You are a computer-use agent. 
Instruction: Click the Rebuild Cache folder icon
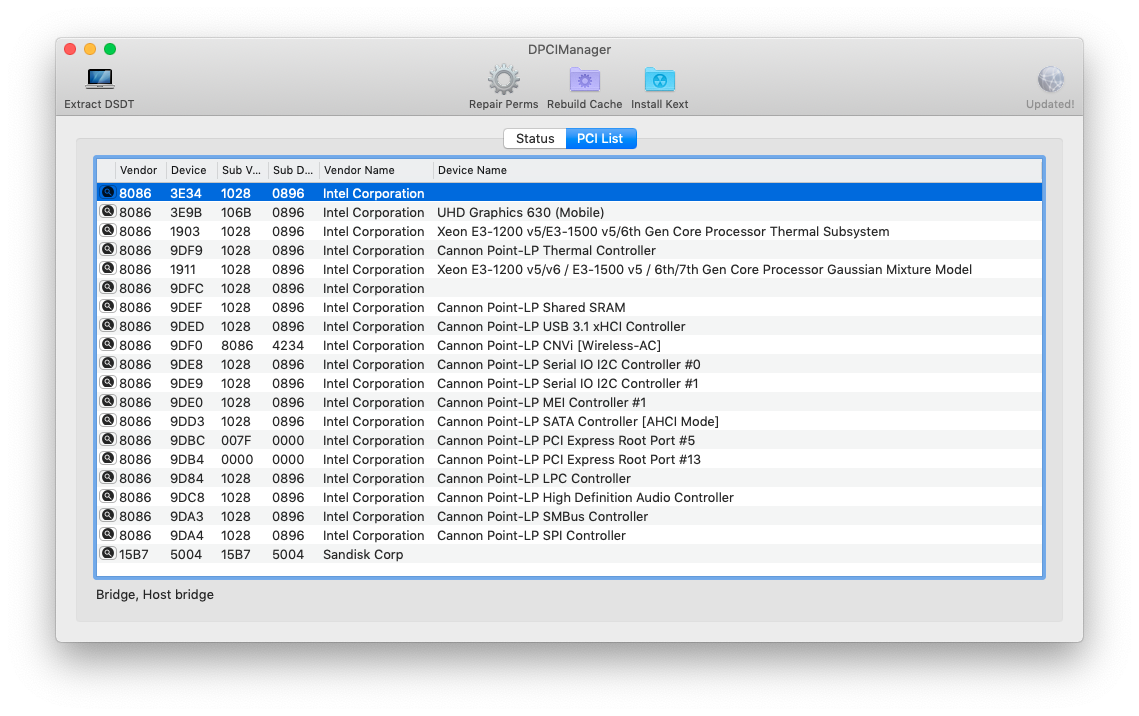point(585,79)
